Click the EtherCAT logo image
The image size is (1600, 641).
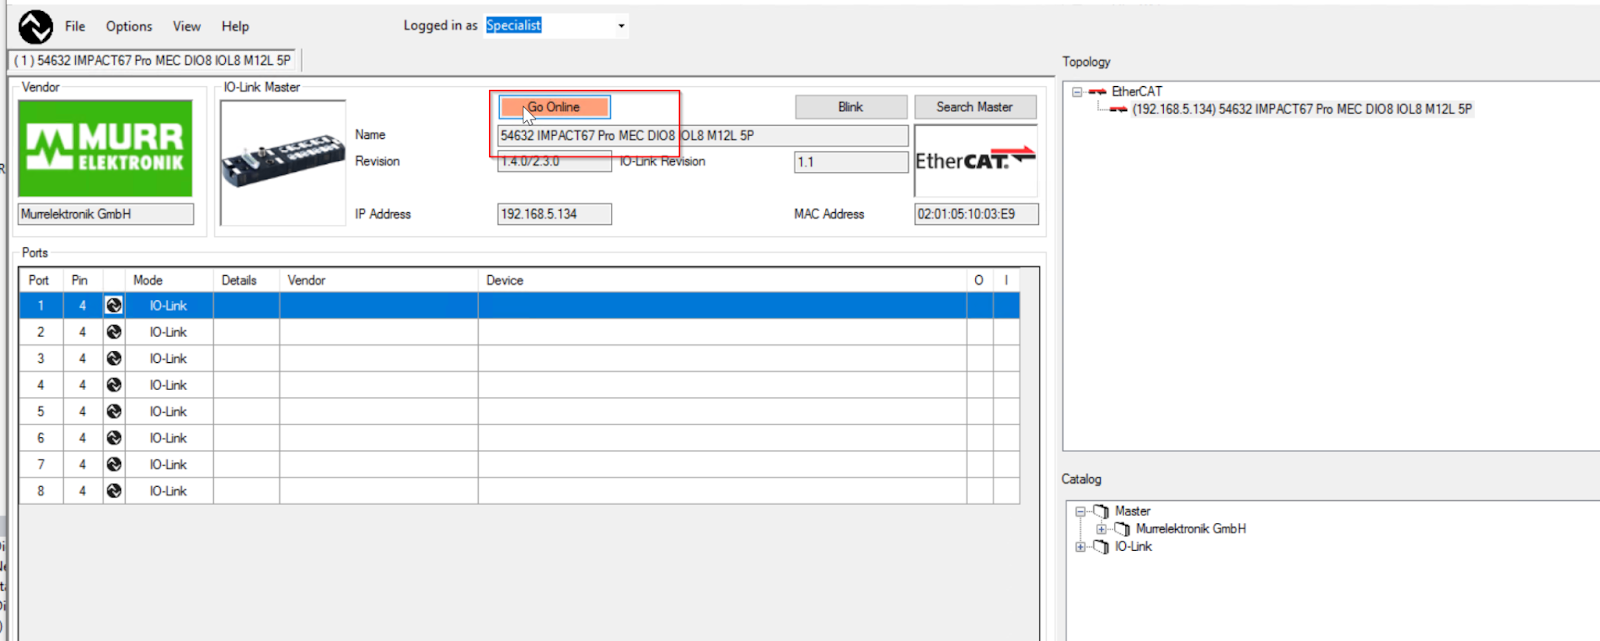click(x=976, y=160)
